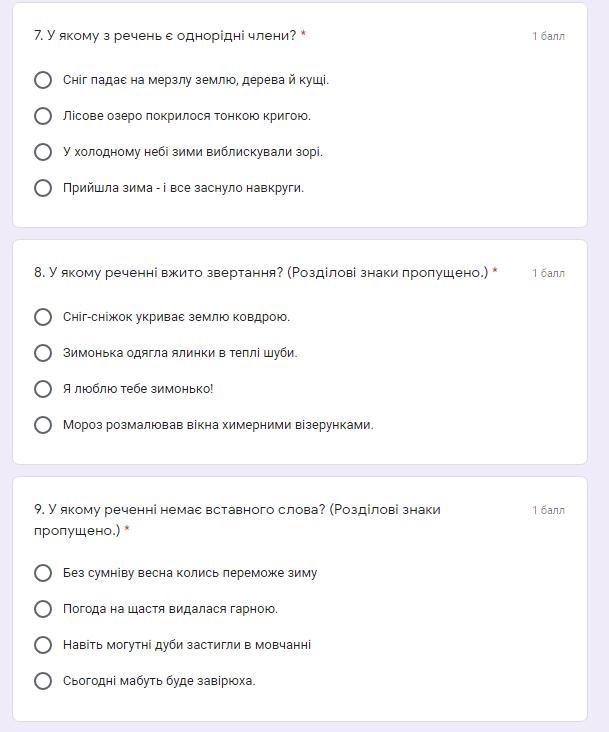Pick the answer 'Я люблю тебе зимонько!'

[43, 389]
